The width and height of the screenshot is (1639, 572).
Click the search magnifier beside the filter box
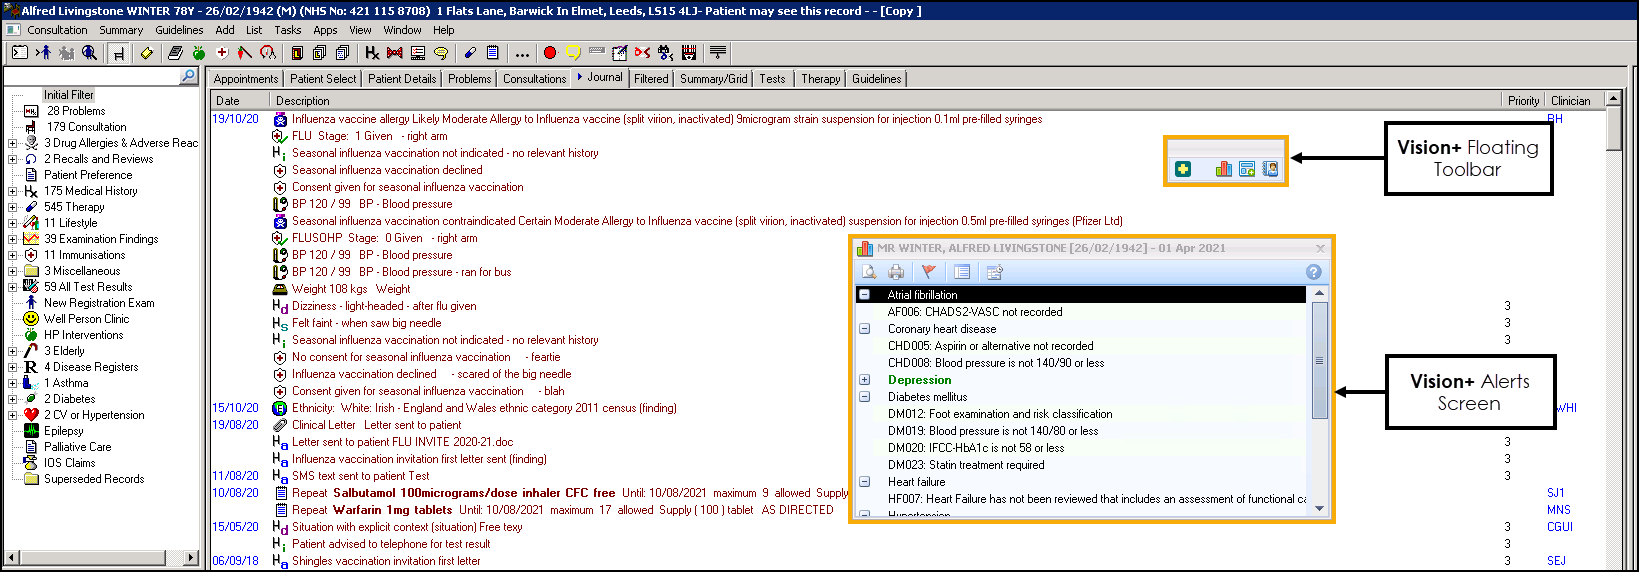(x=188, y=77)
